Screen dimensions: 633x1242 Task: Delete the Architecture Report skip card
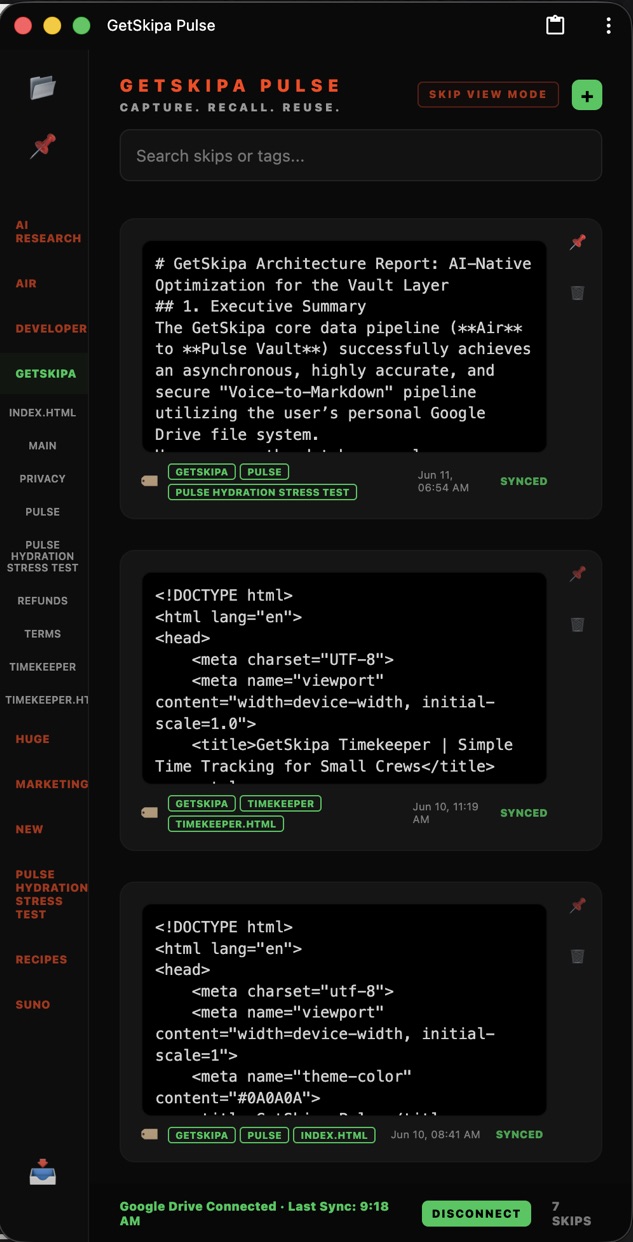click(577, 293)
